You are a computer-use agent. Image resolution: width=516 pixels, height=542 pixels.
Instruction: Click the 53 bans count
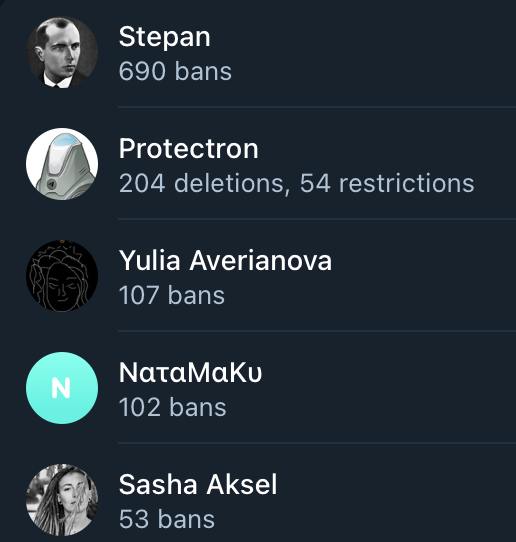point(167,519)
